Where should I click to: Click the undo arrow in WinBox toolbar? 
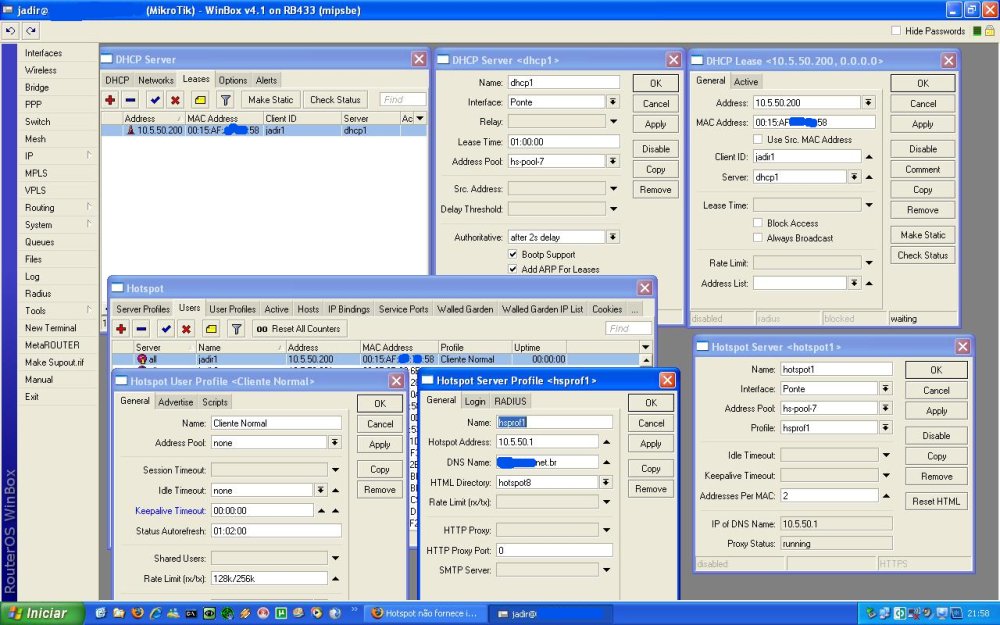10,31
